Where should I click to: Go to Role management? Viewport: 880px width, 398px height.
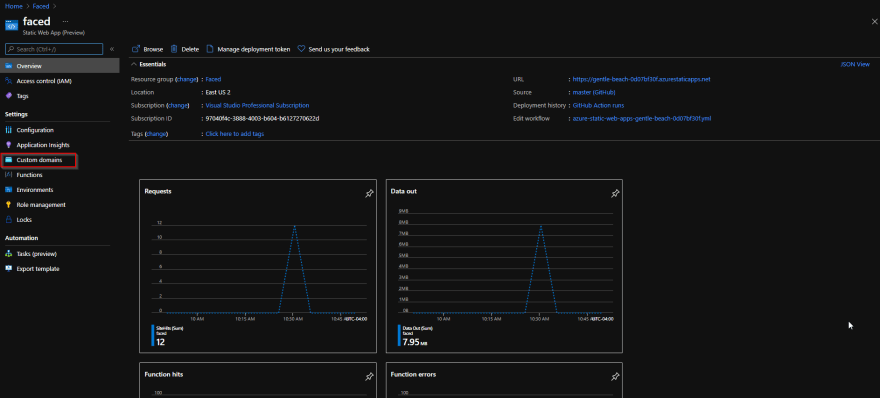[41, 205]
